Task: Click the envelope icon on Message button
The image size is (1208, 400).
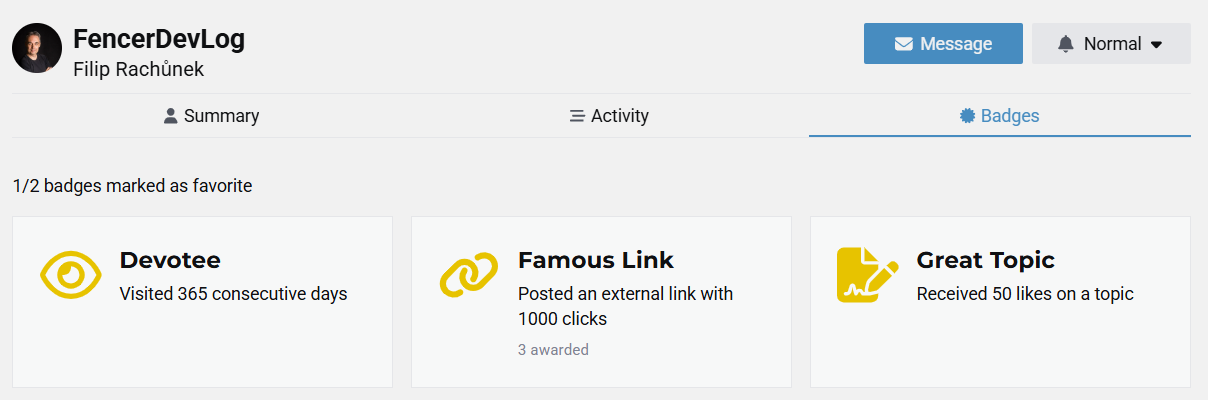Action: coord(904,44)
